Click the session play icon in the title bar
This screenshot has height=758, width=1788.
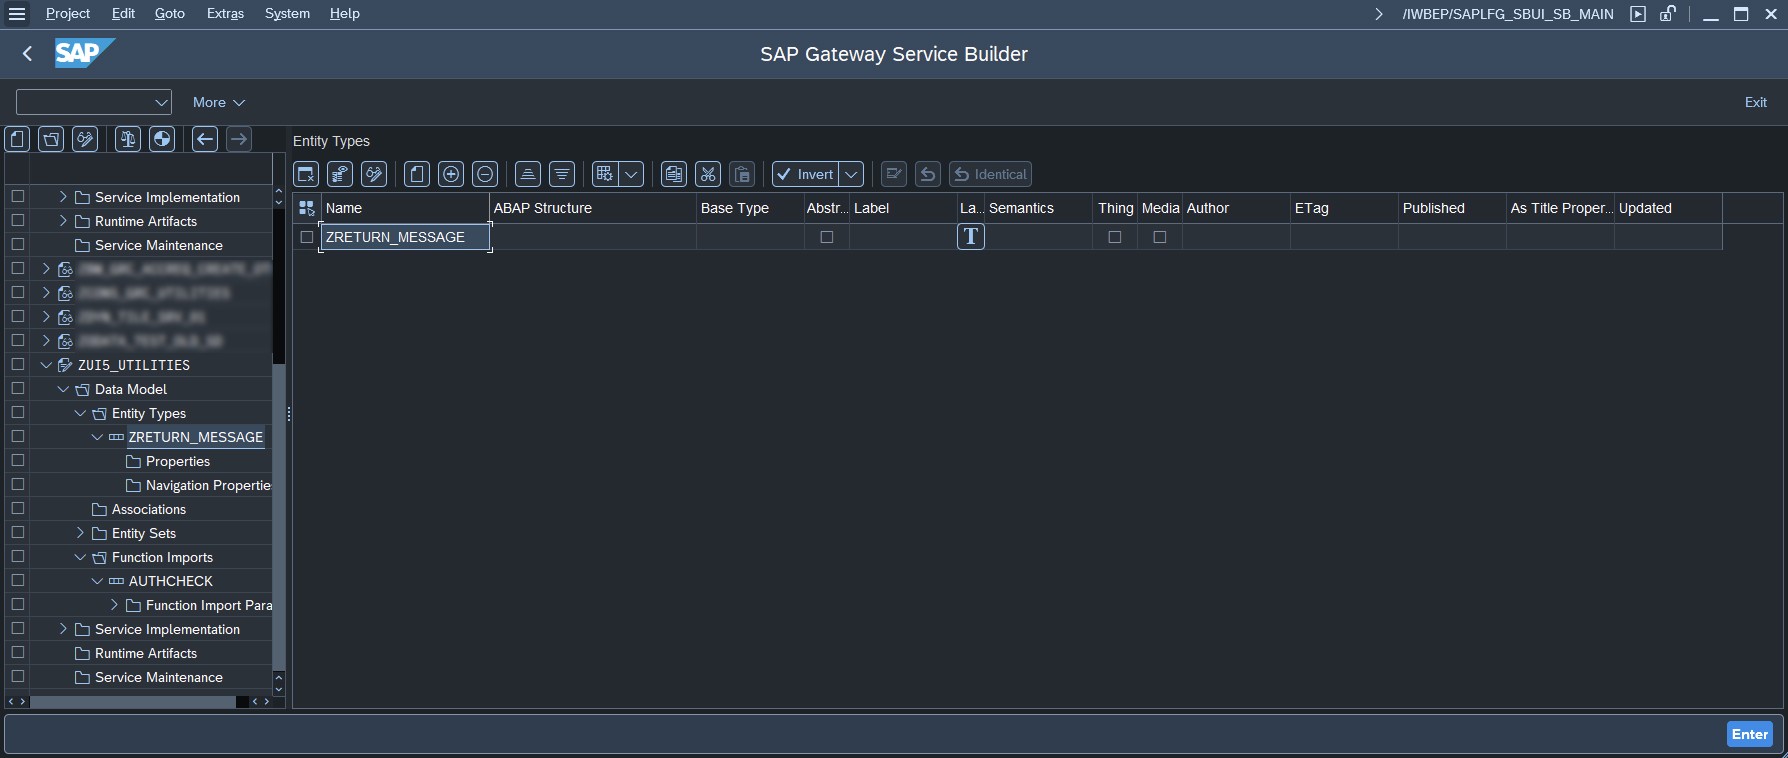(x=1638, y=14)
